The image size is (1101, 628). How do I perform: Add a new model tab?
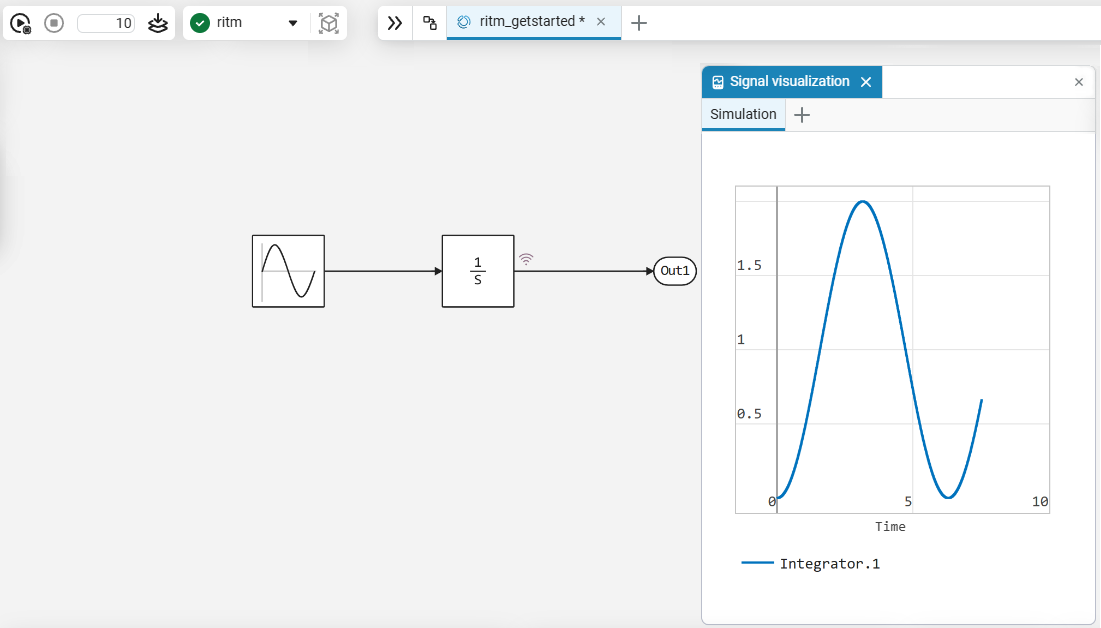(638, 23)
